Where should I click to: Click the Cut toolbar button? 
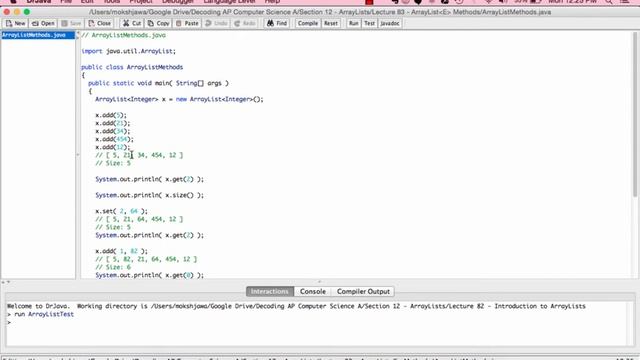132,23
